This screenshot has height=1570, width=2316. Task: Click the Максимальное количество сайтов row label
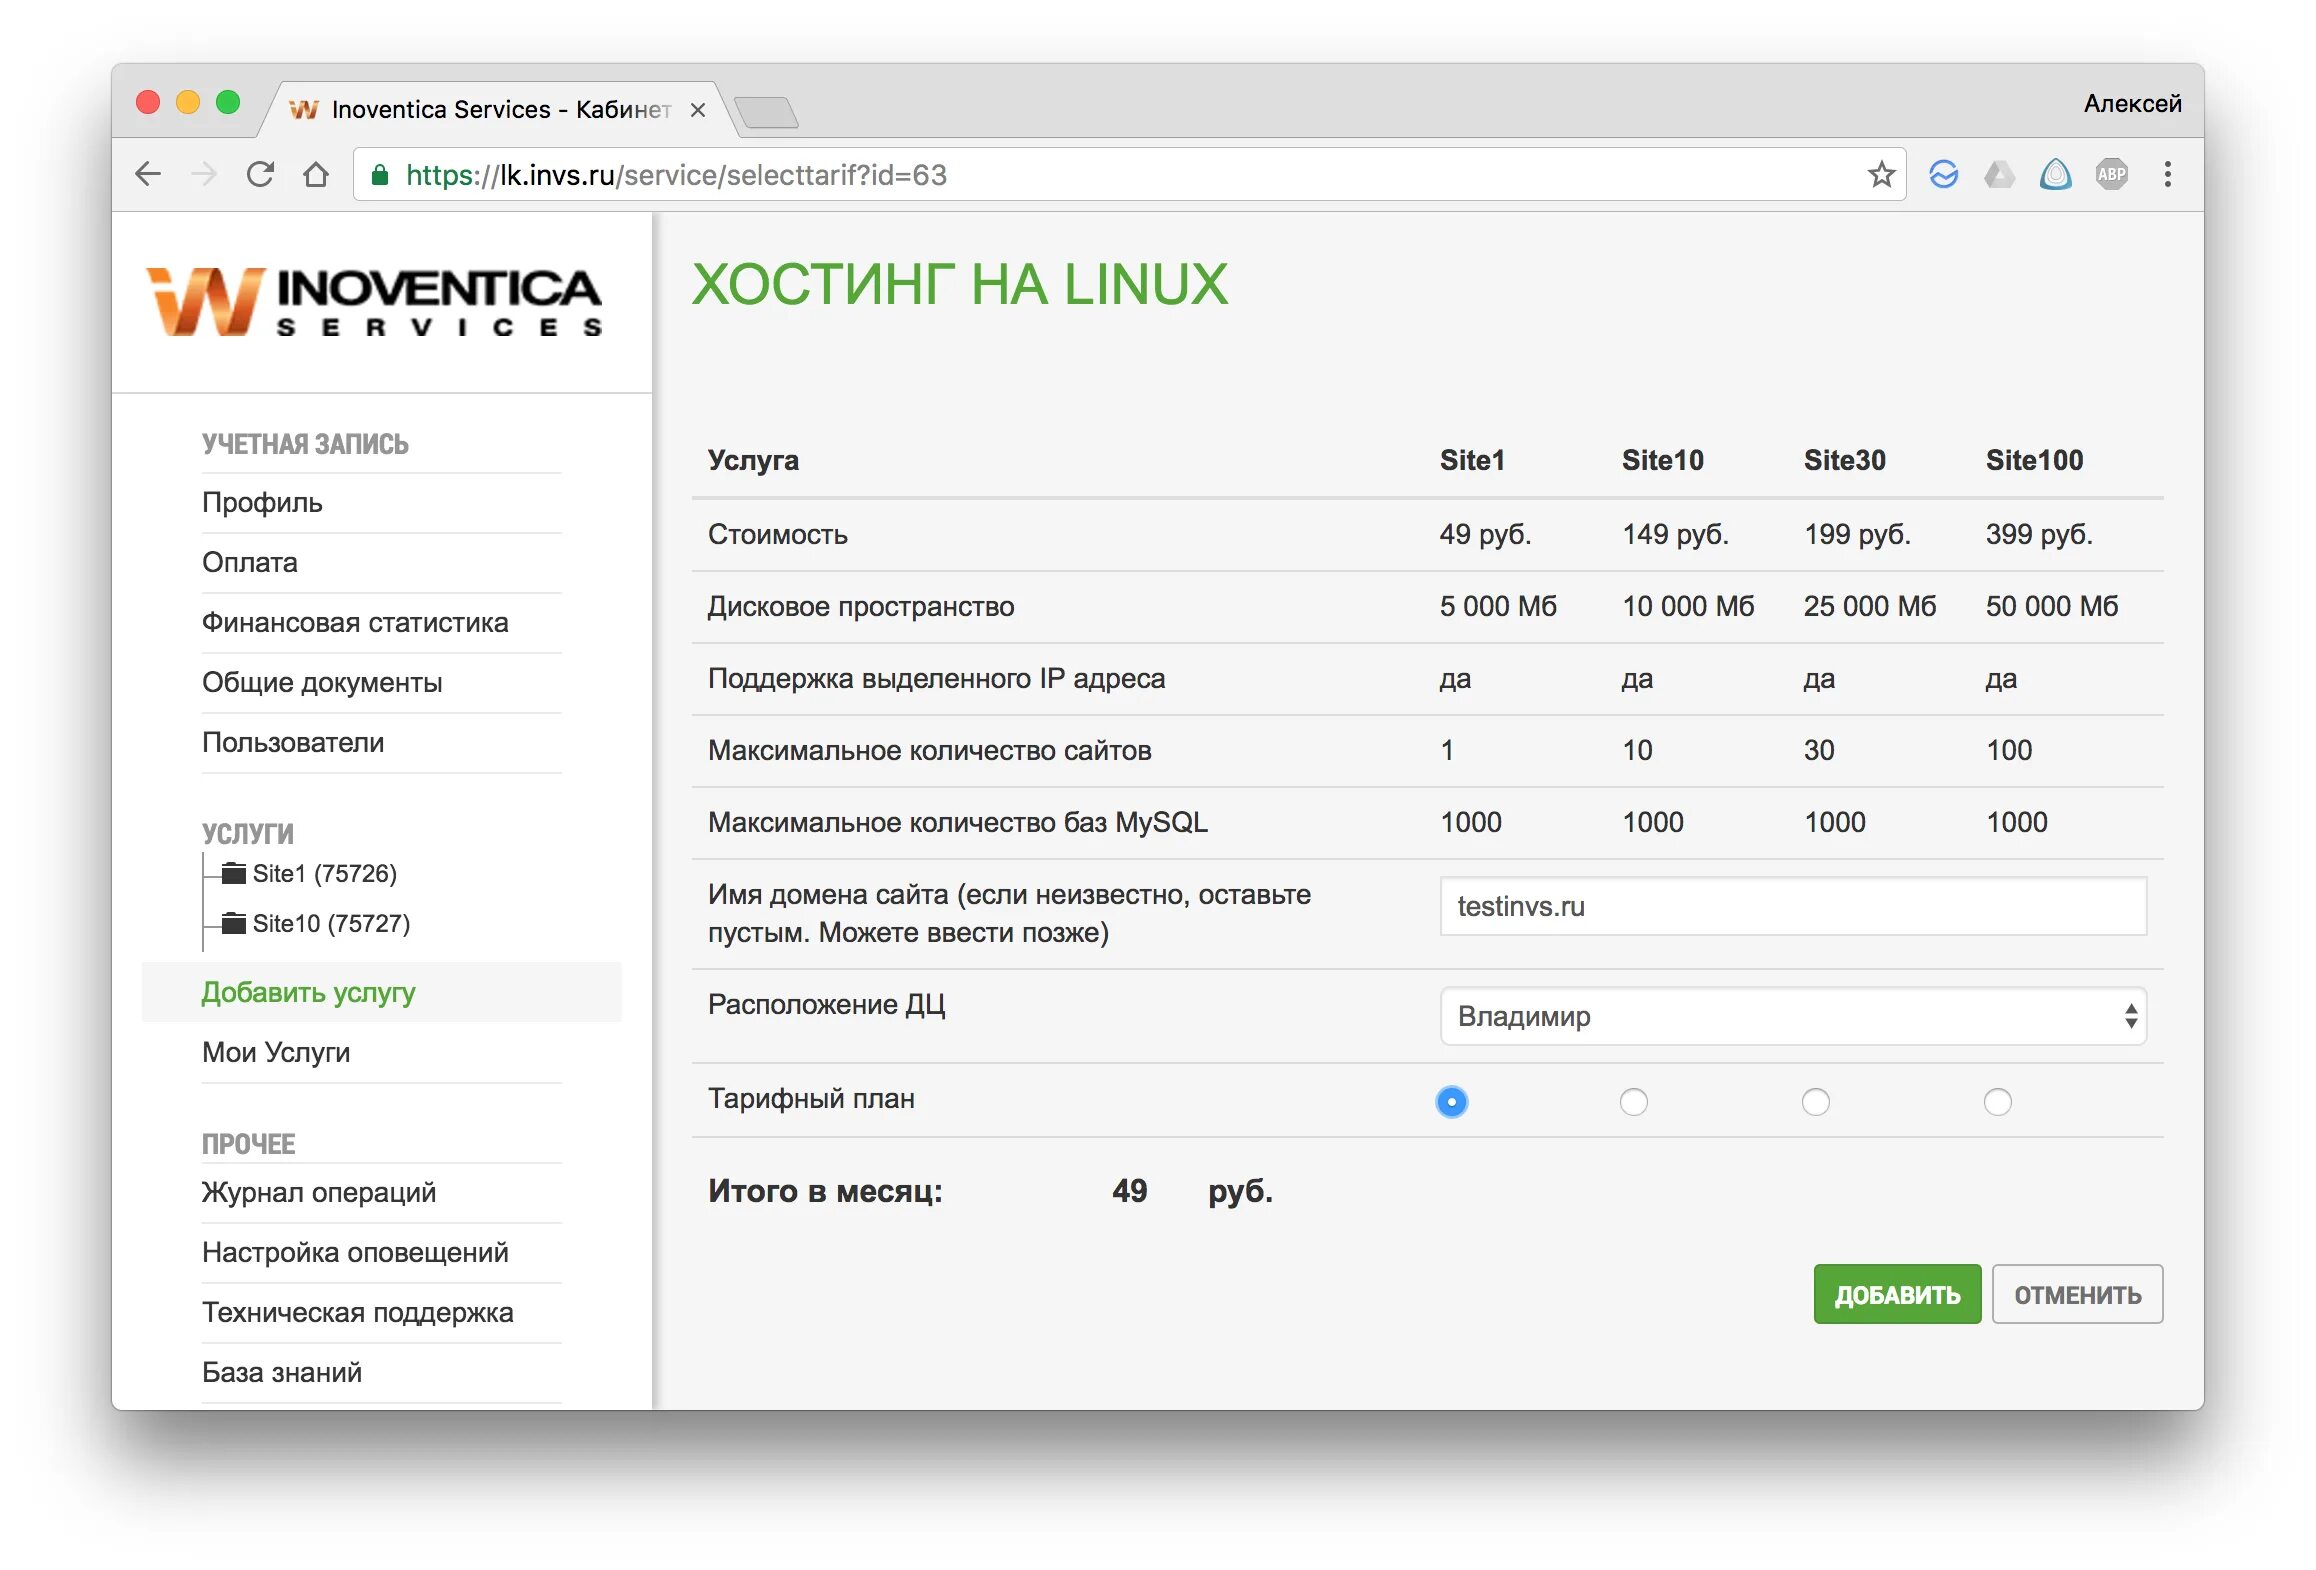point(930,750)
